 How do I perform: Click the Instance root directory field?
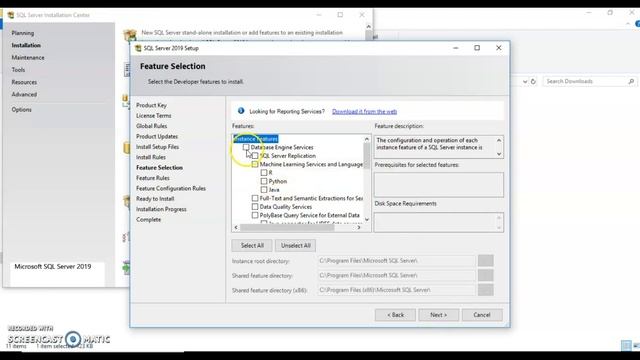[397, 261]
